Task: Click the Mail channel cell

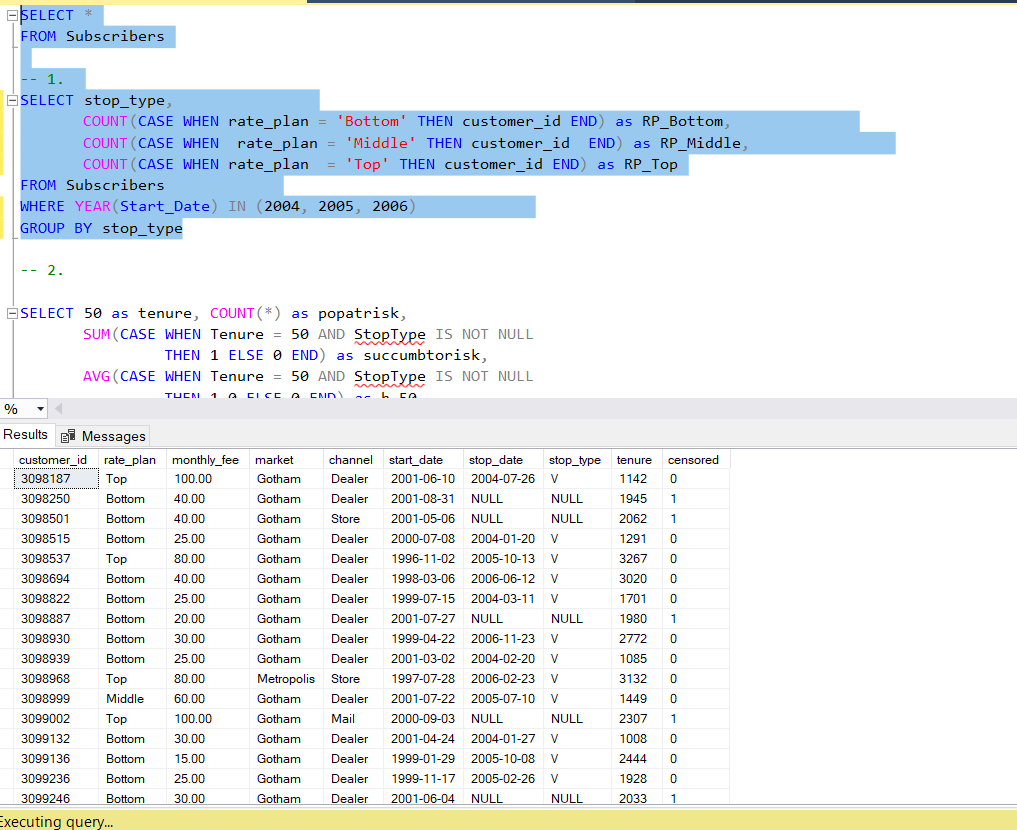Action: coord(343,719)
